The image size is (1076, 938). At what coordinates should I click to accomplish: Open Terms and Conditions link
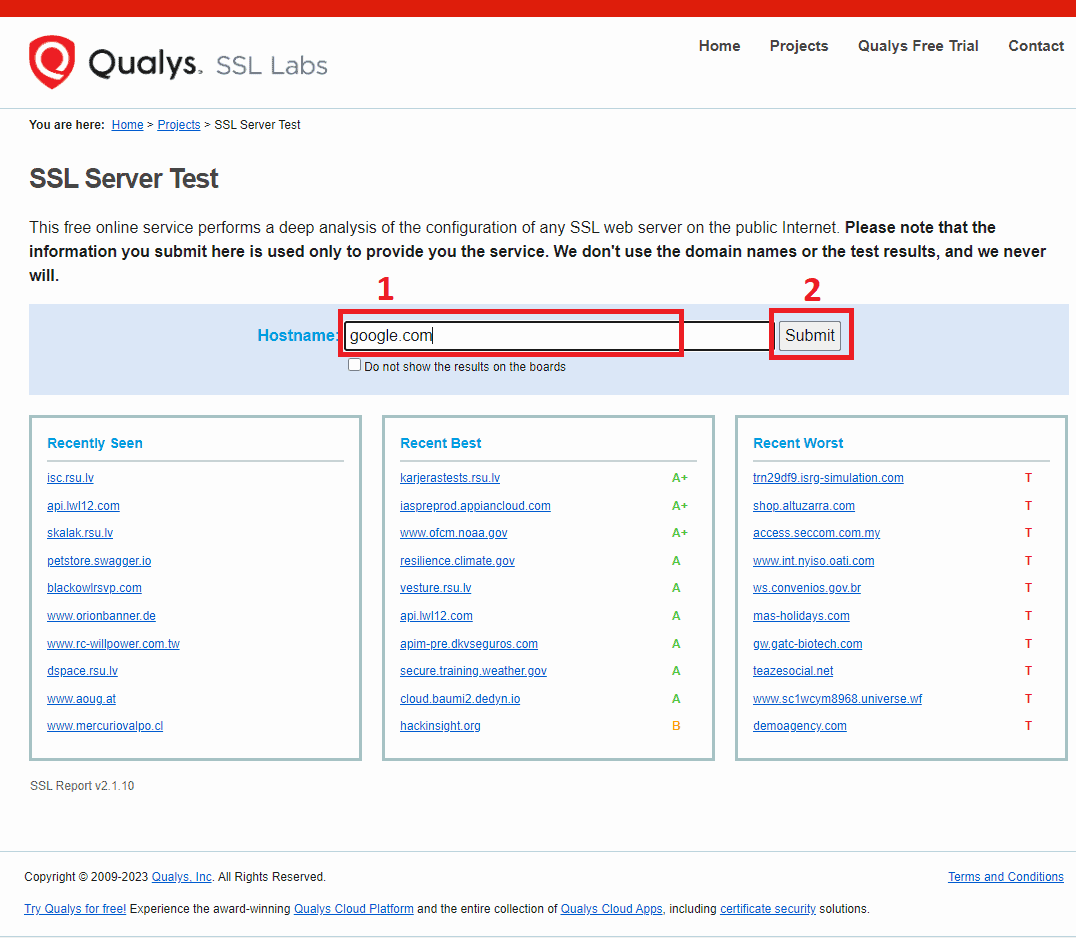click(x=1005, y=877)
